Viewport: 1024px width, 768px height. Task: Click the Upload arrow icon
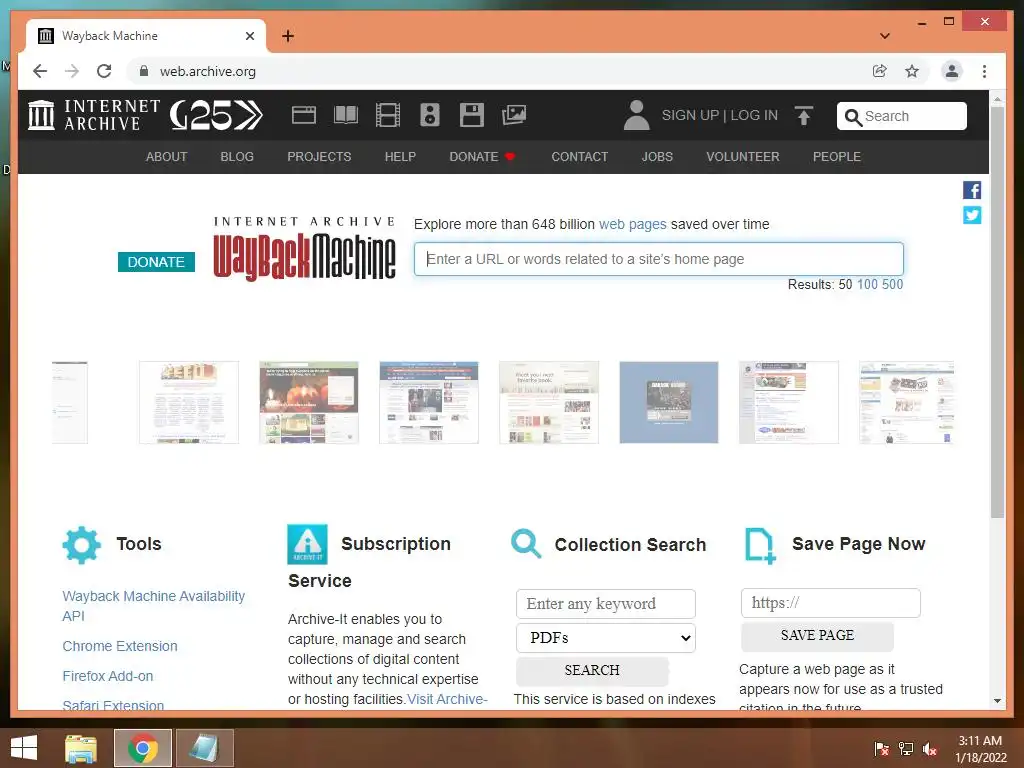pos(804,116)
